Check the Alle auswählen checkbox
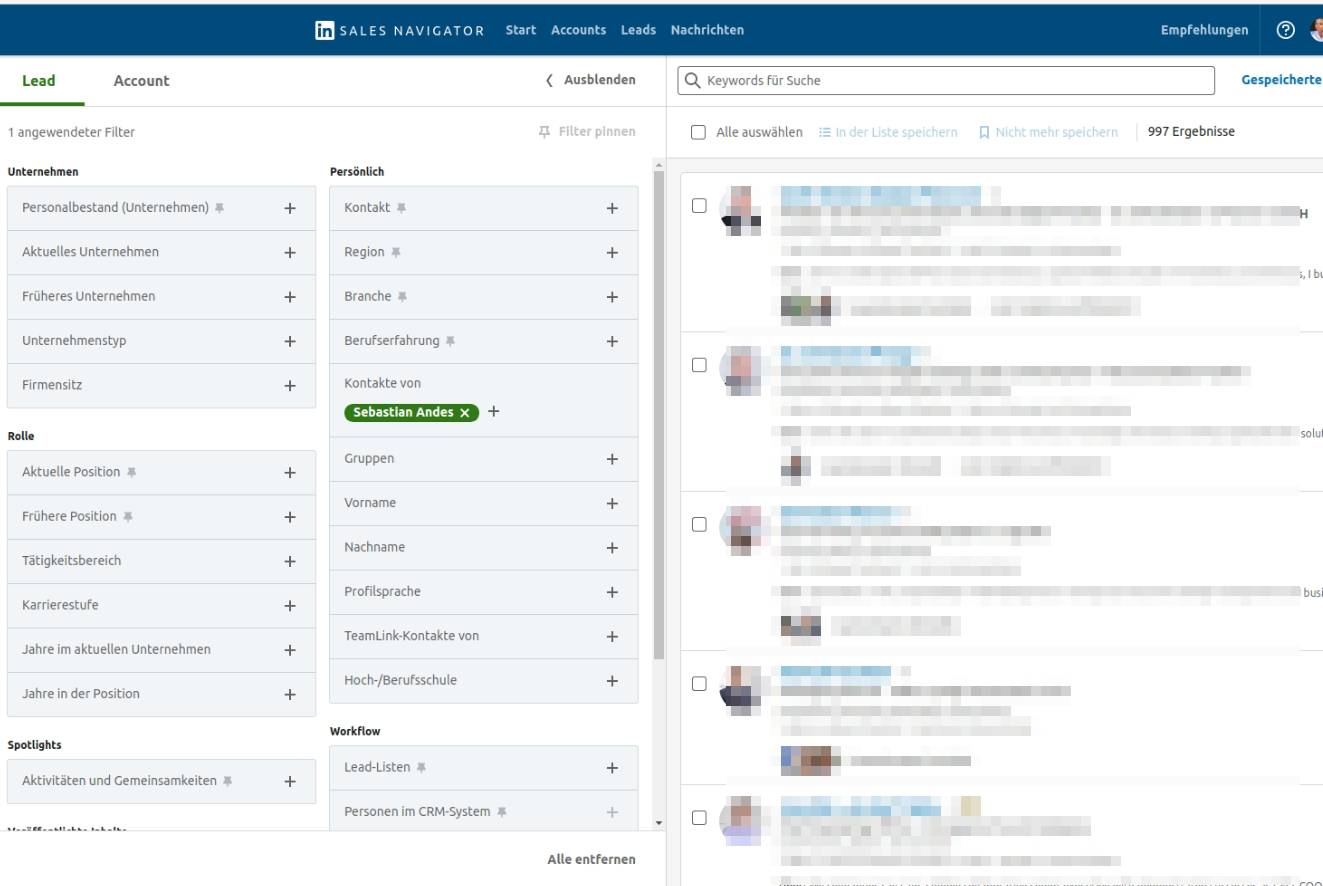 (x=698, y=132)
